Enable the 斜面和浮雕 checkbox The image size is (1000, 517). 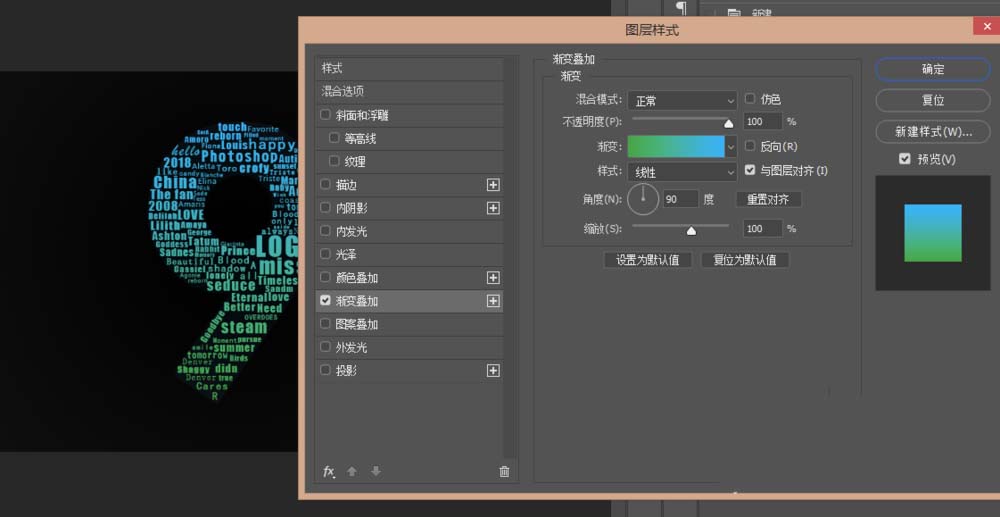(x=325, y=115)
